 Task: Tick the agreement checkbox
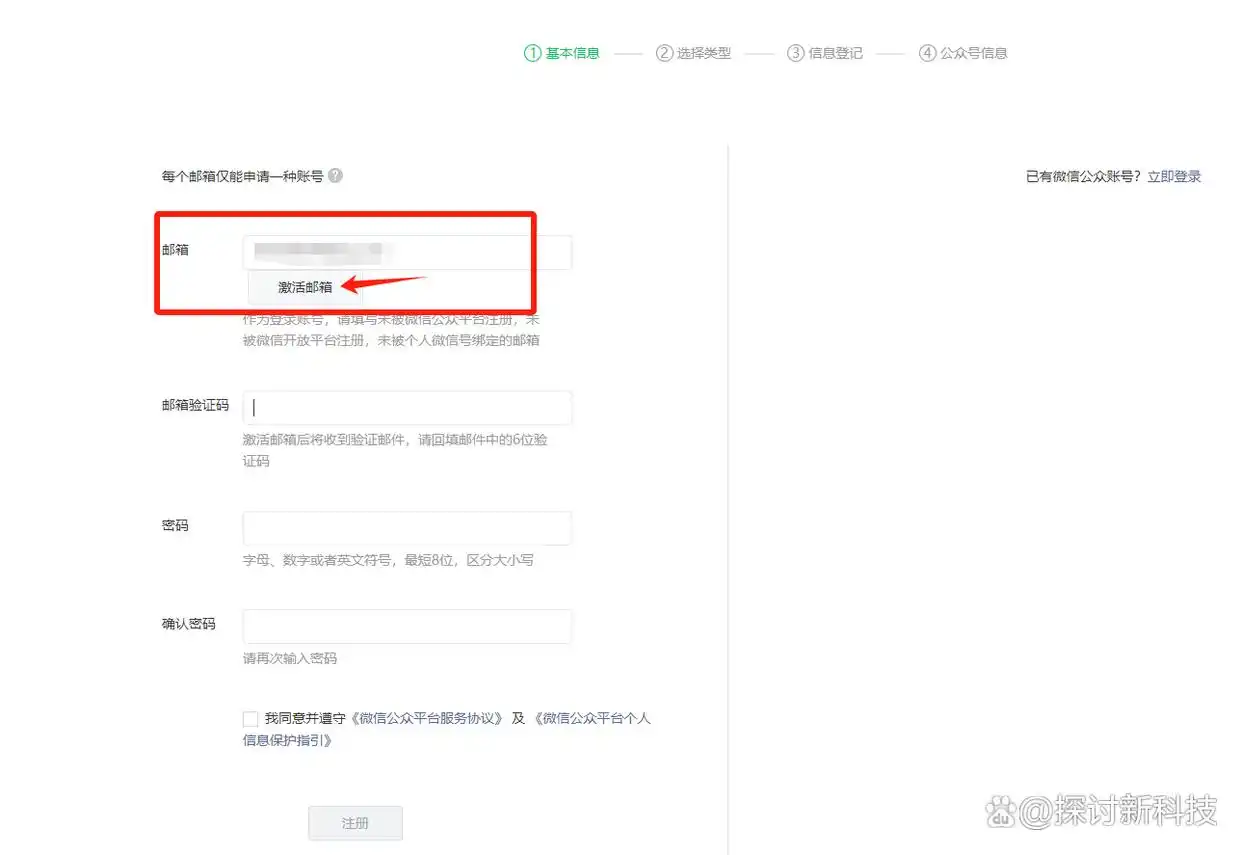click(x=250, y=719)
